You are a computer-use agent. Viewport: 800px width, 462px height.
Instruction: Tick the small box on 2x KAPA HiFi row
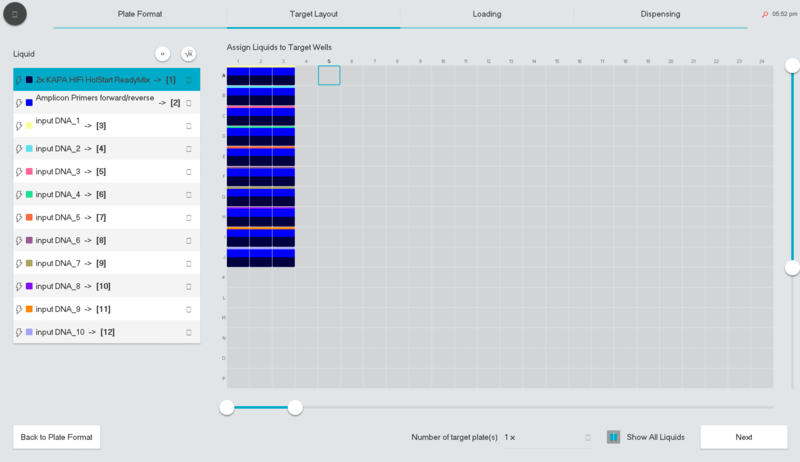[x=189, y=80]
